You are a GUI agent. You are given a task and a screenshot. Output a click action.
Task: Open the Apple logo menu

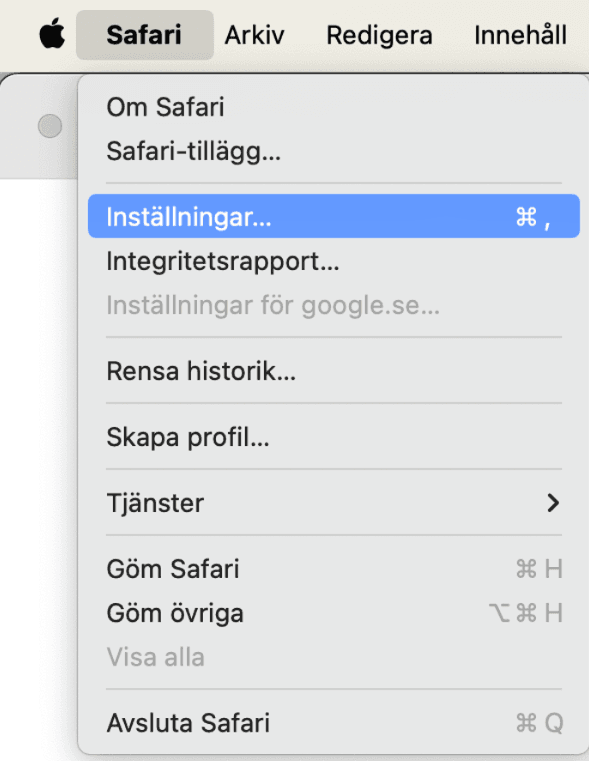(52, 34)
